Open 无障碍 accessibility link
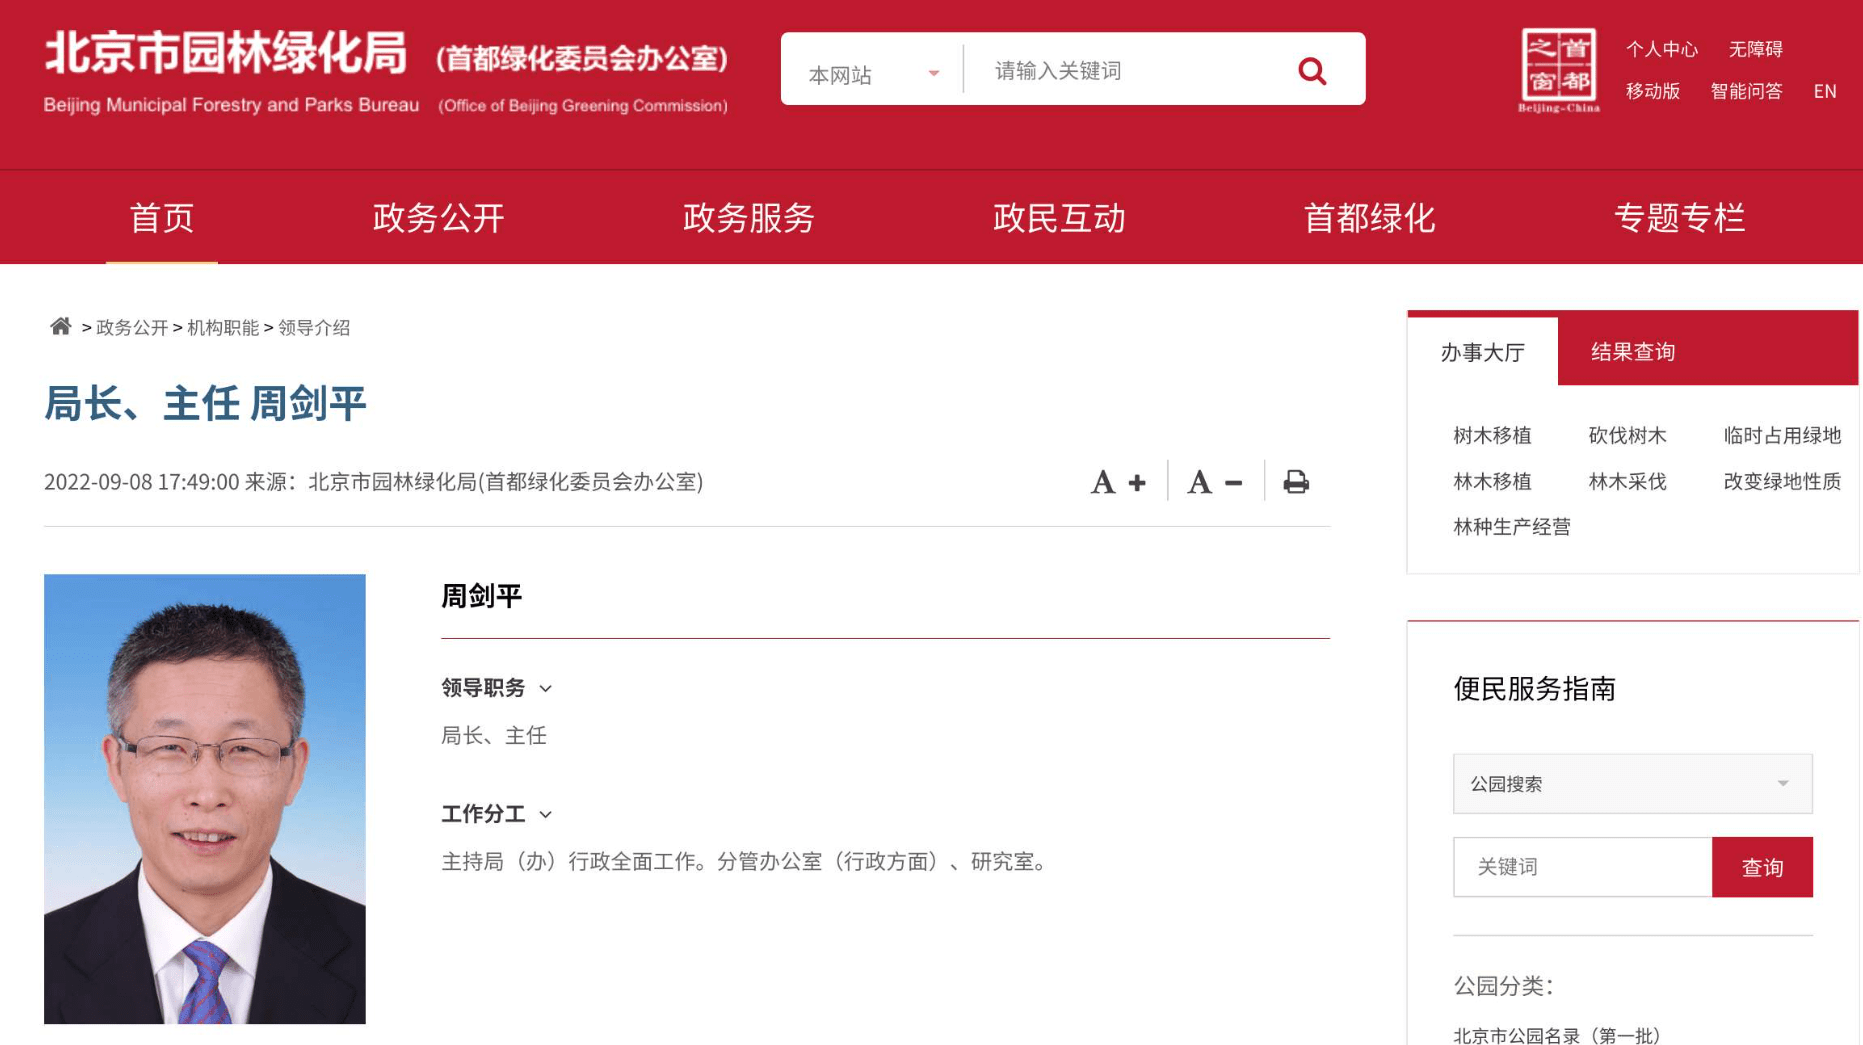 pos(1756,49)
